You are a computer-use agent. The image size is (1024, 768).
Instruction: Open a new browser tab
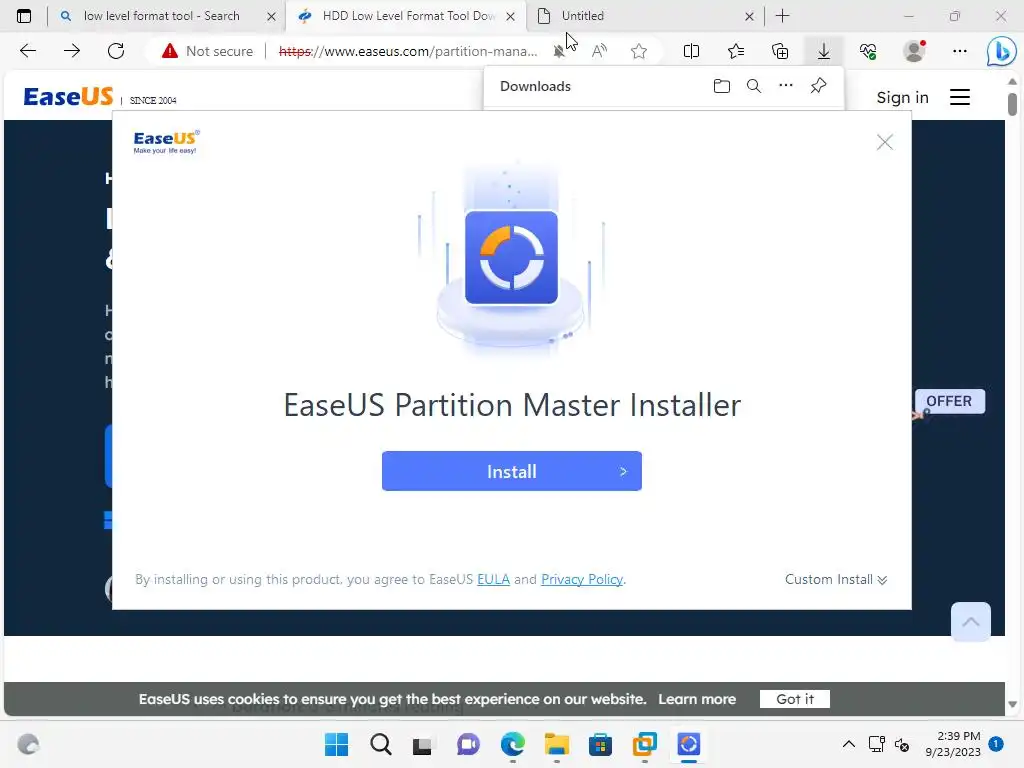click(x=782, y=16)
